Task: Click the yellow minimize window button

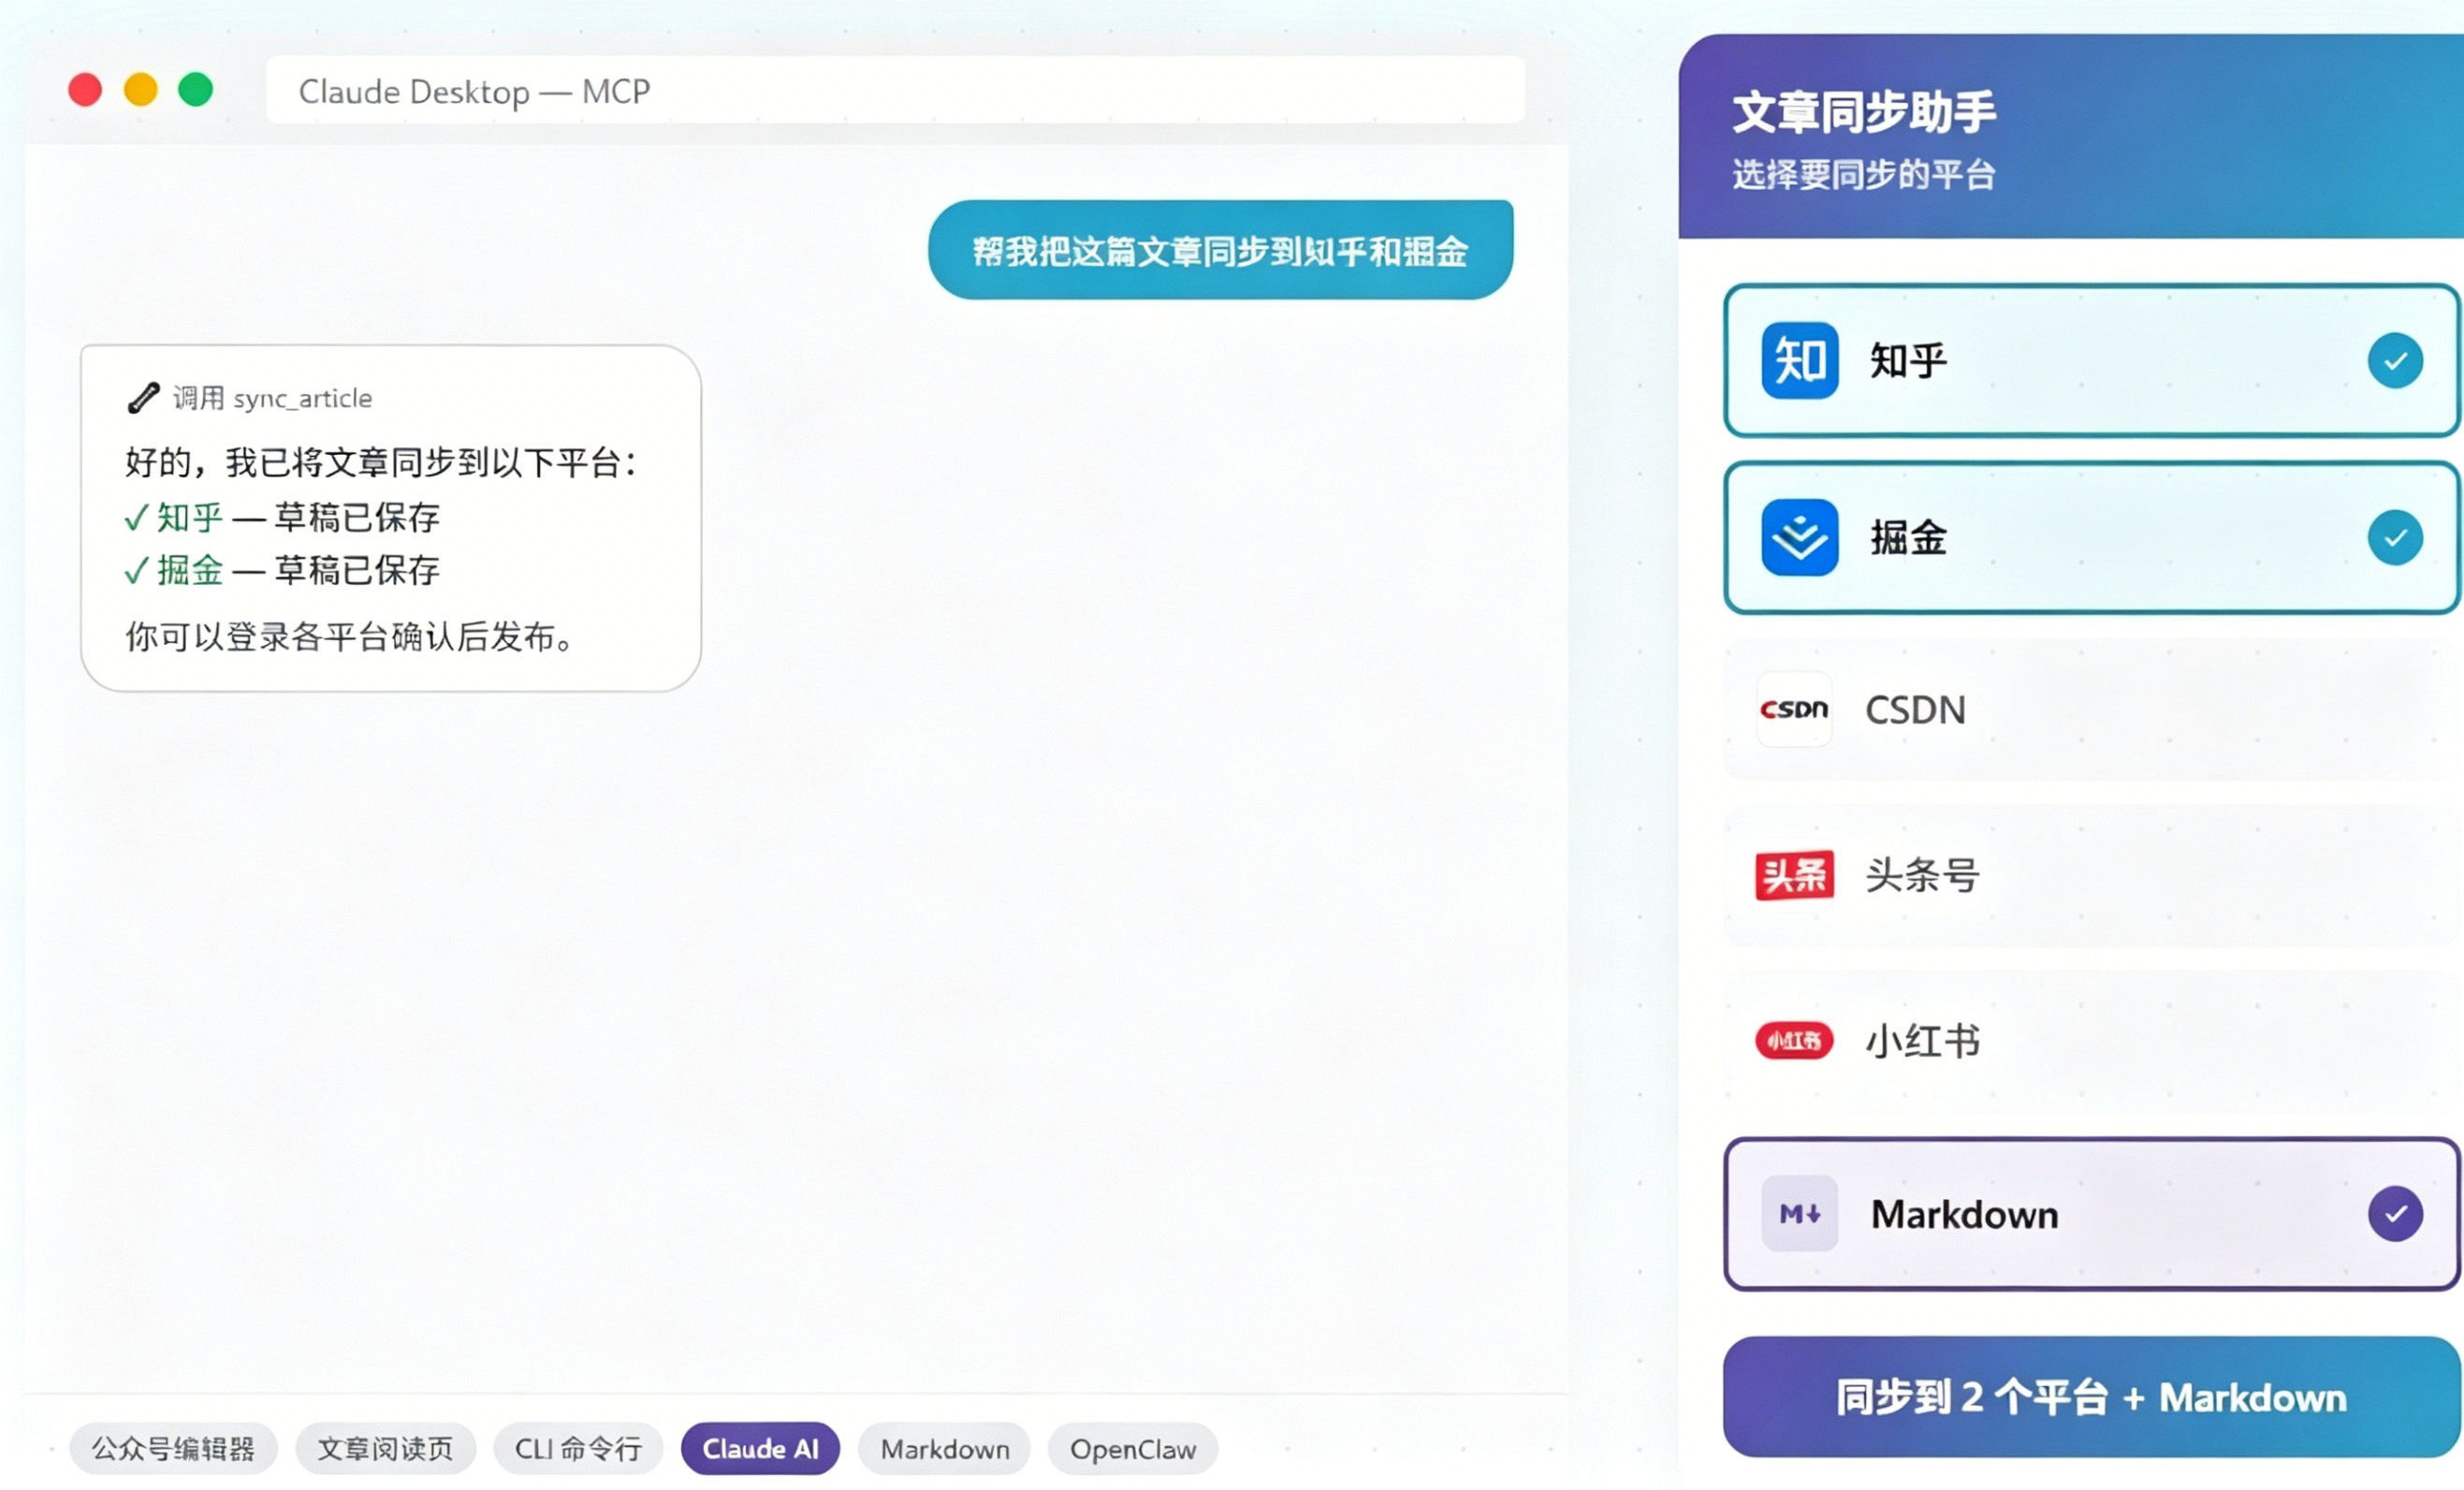Action: click(140, 90)
